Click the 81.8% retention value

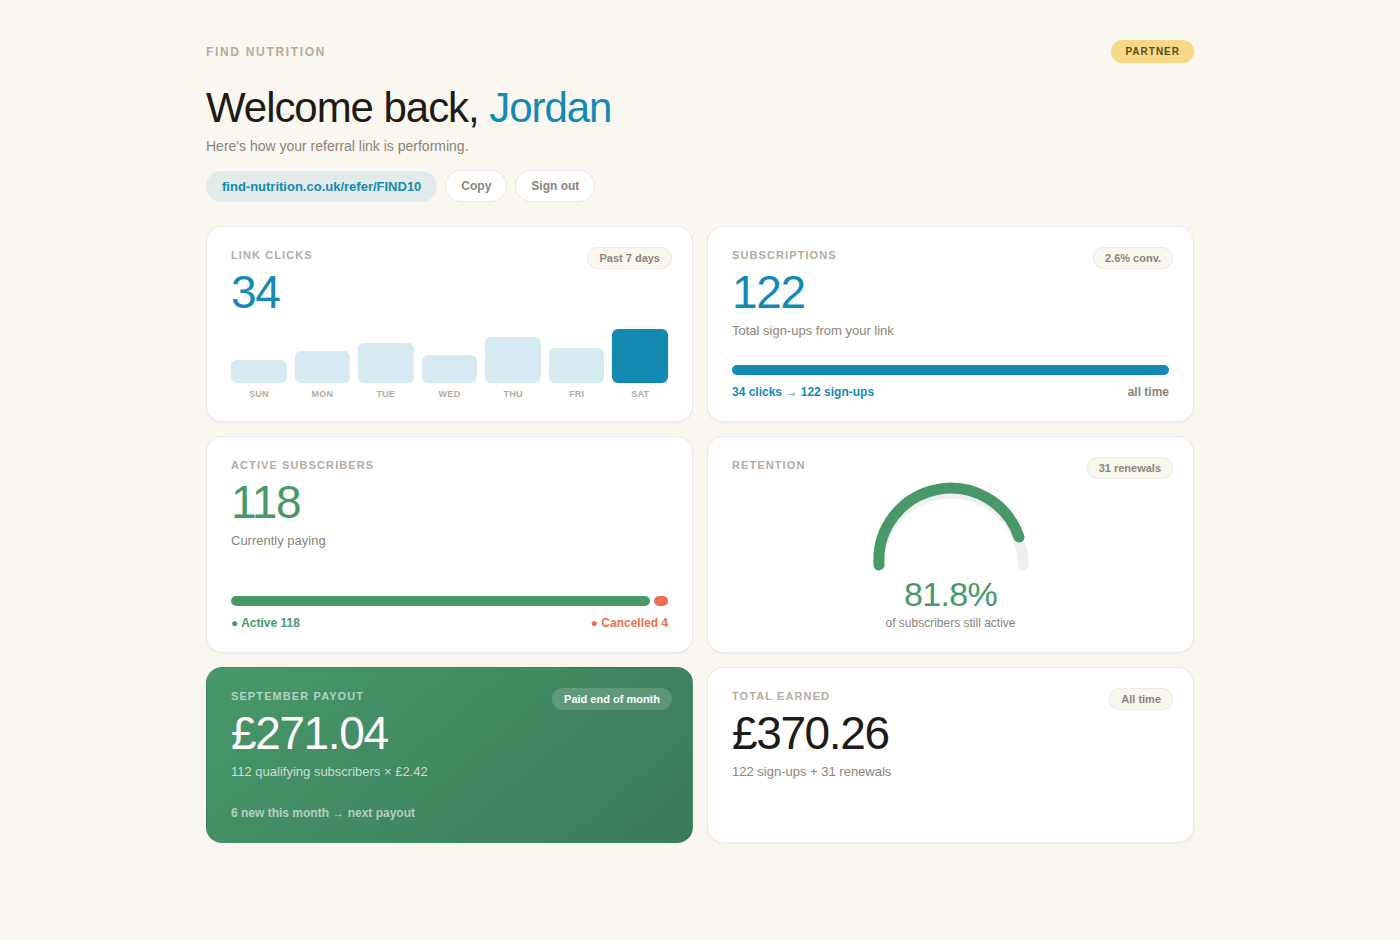(x=950, y=595)
